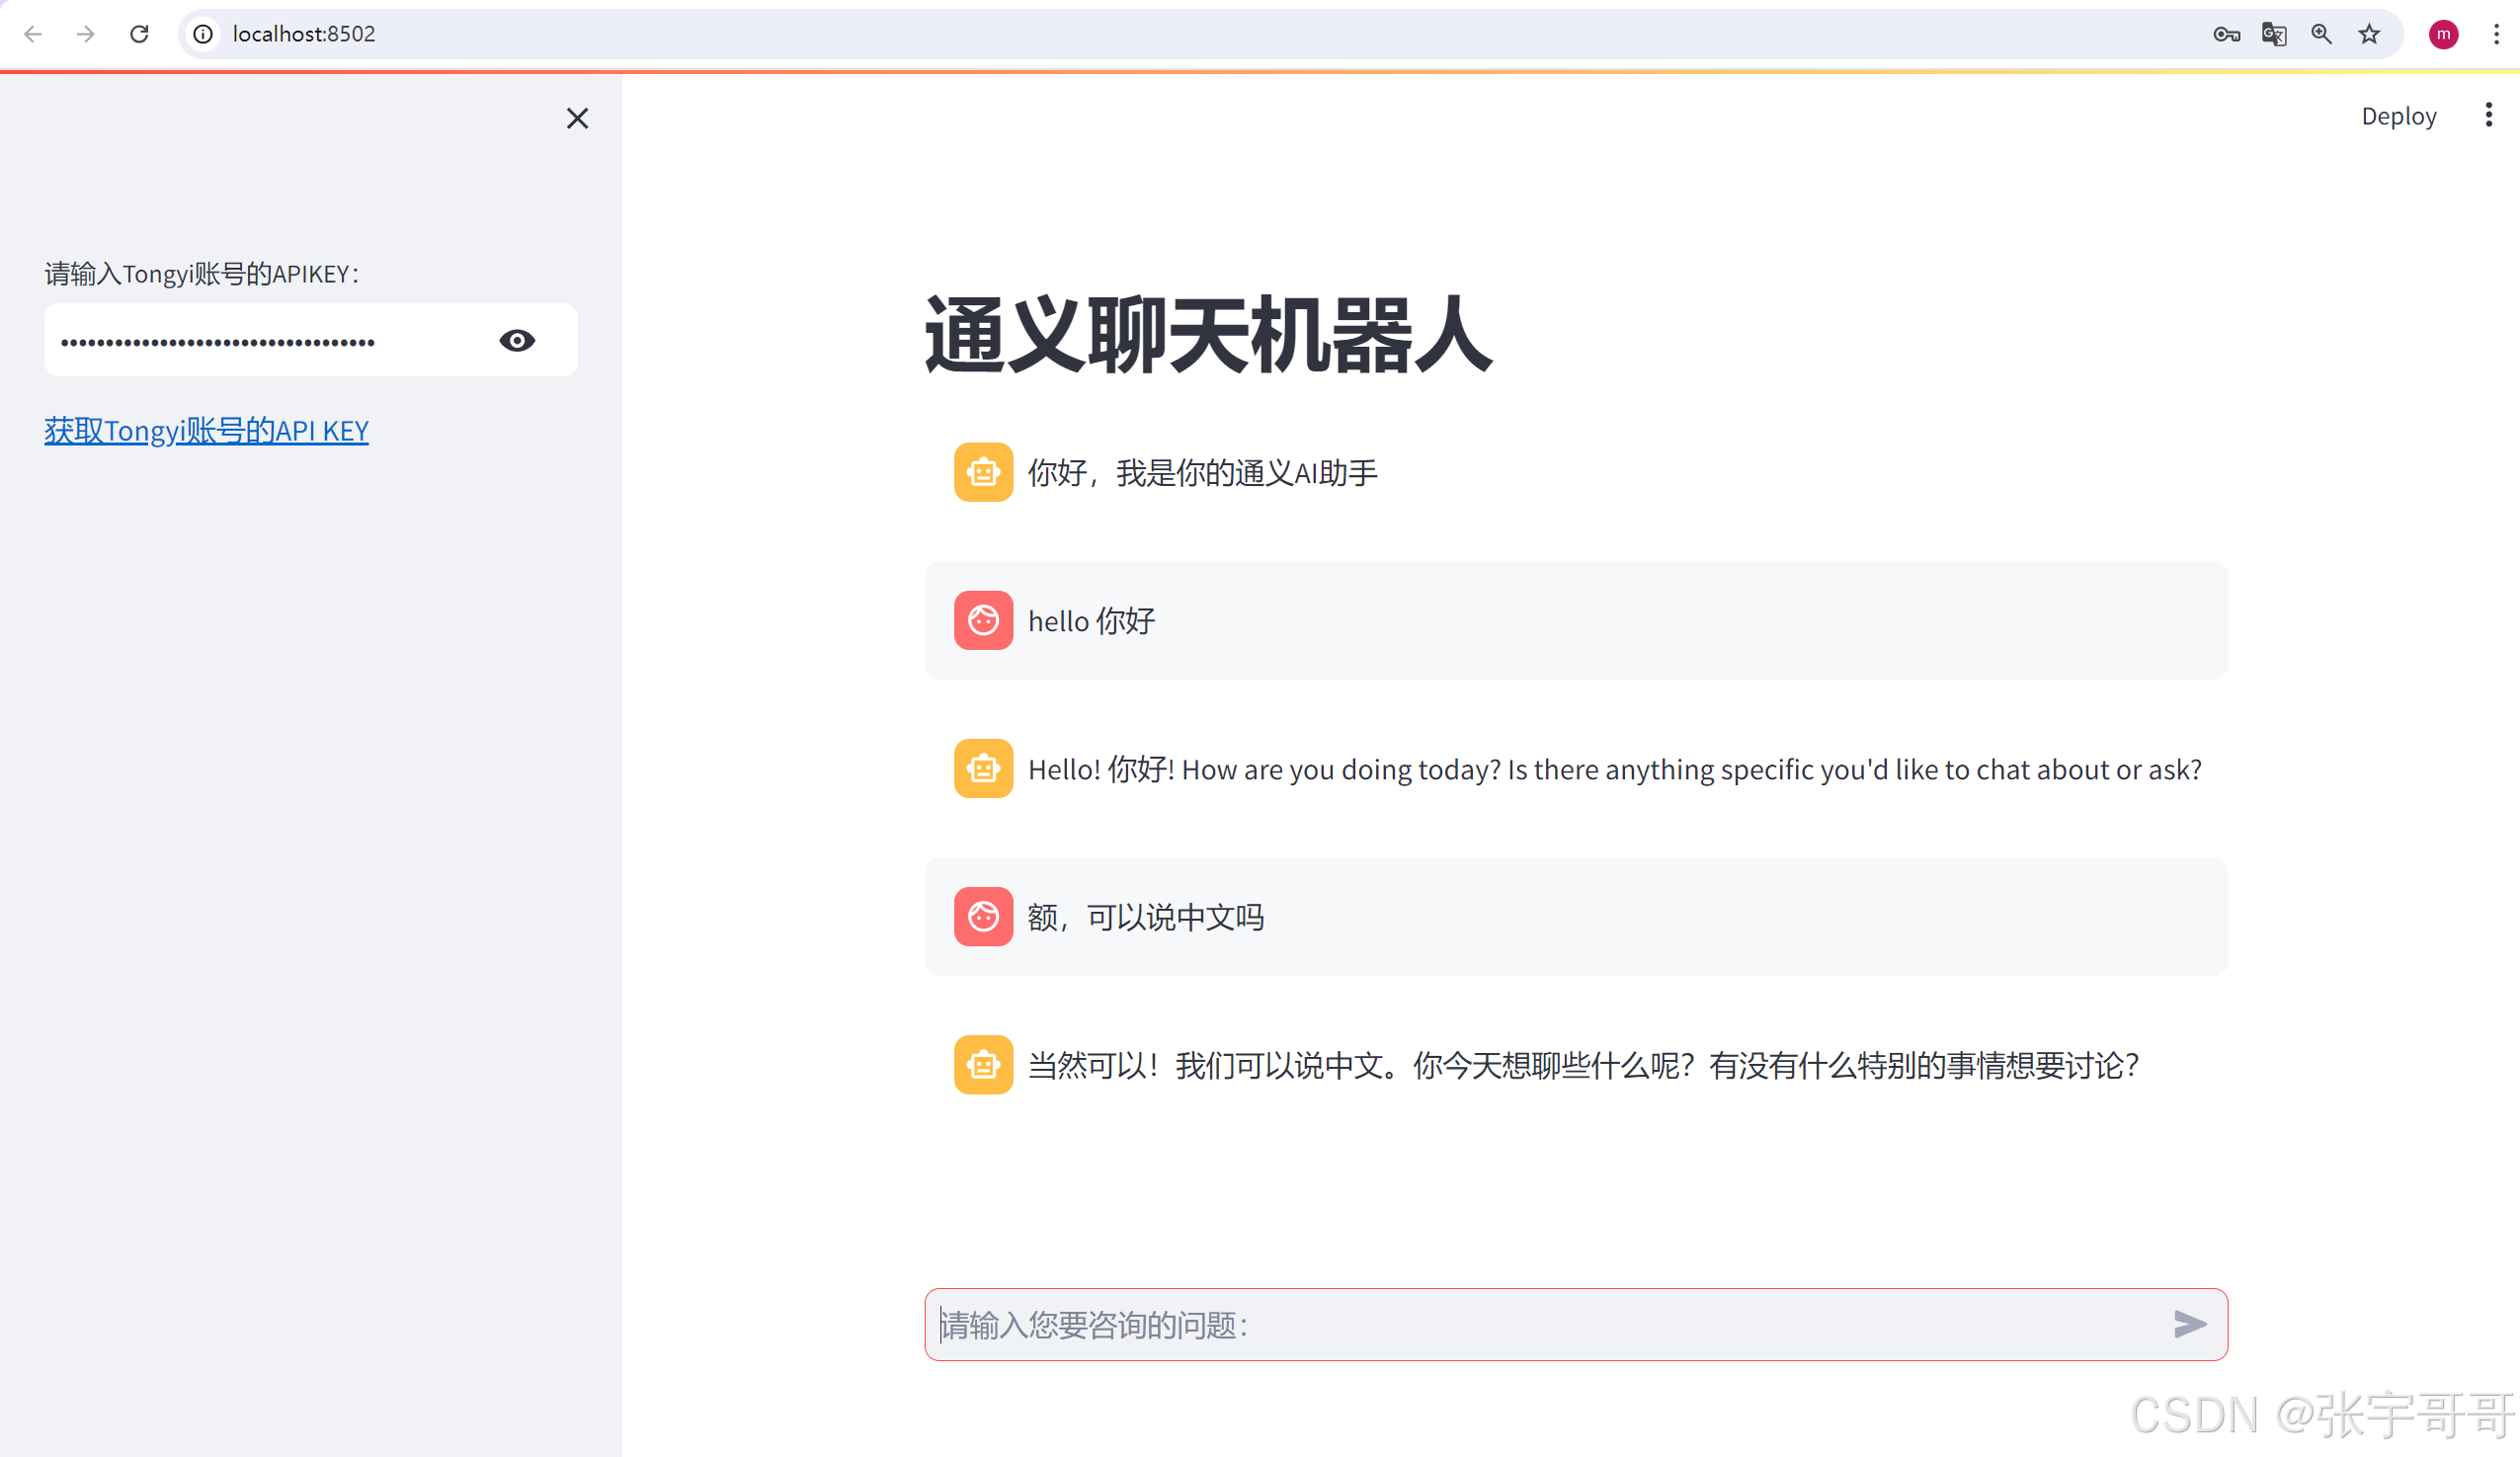Viewport: 2520px width, 1457px height.
Task: Reveal API key with eye icon
Action: 517,340
